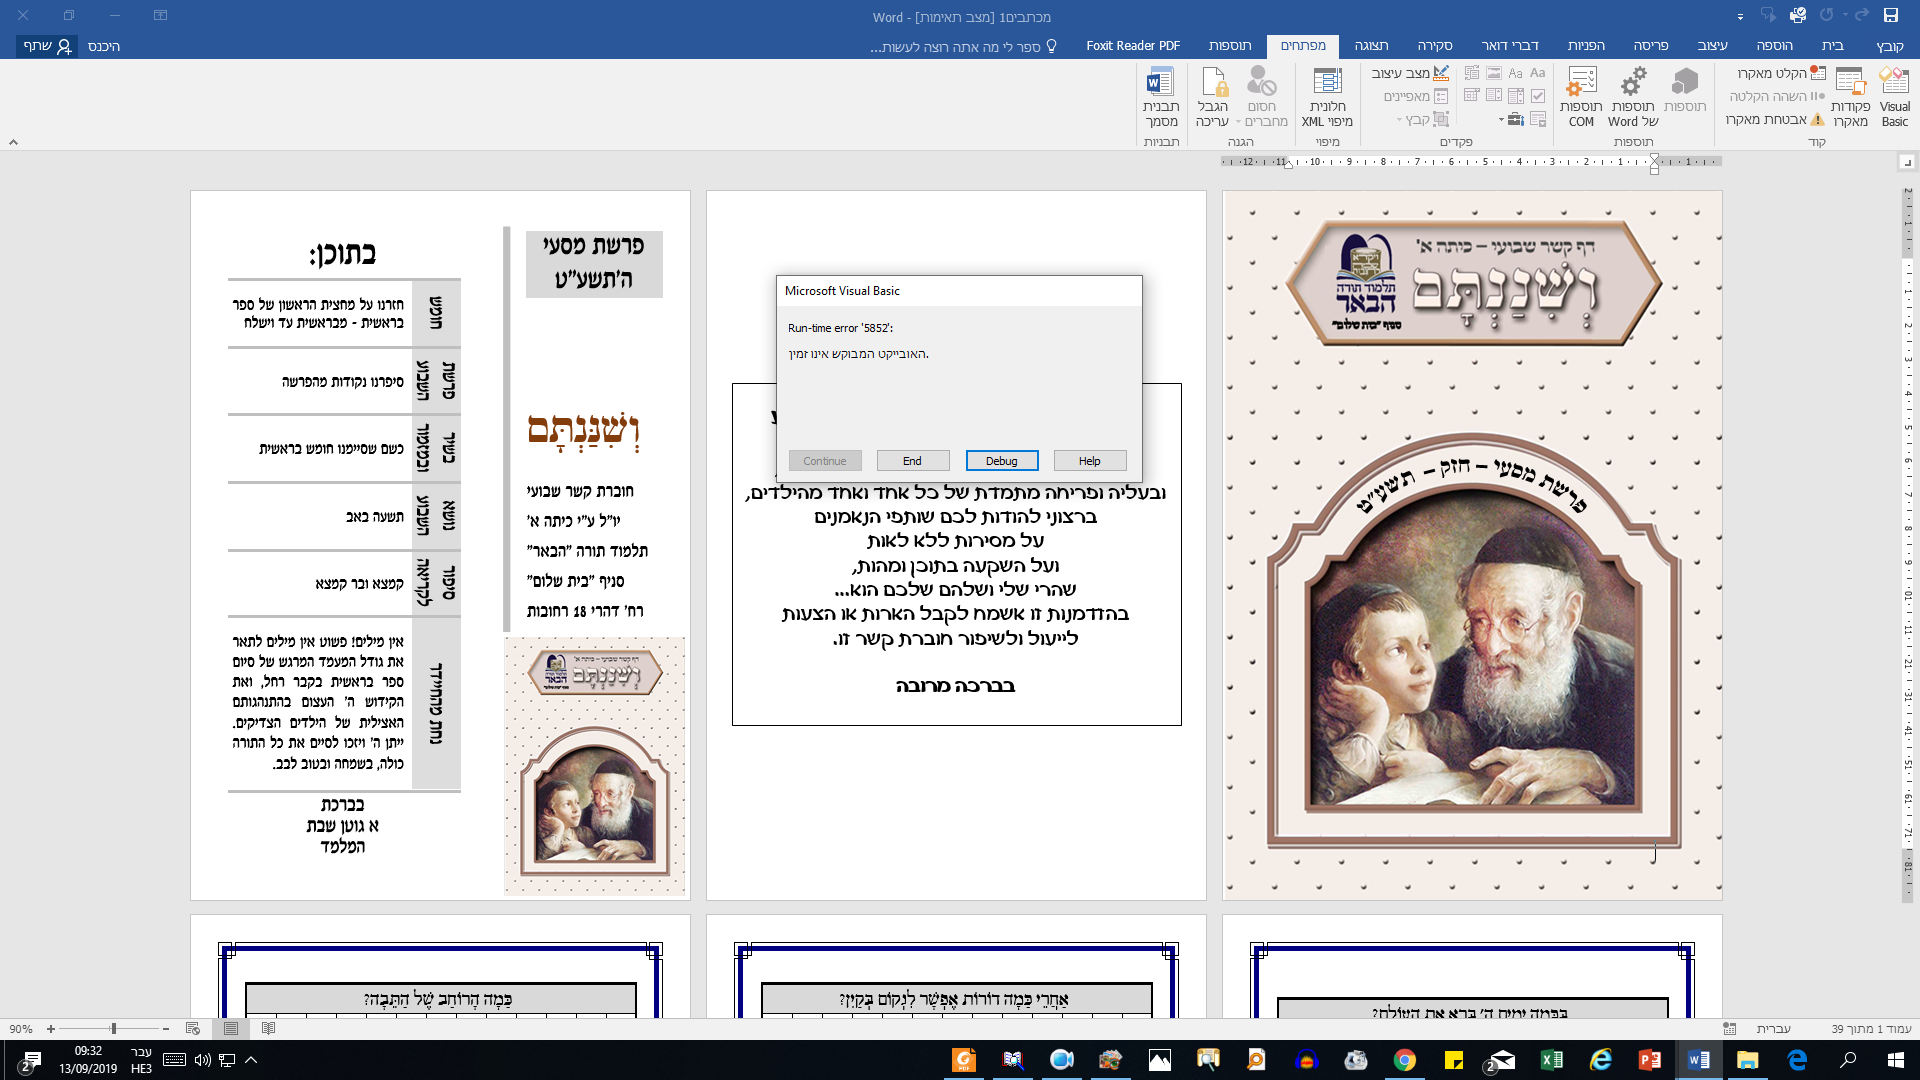This screenshot has width=1920, height=1080.
Task: Open the Visual Basic editor
Action: pyautogui.click(x=1894, y=96)
